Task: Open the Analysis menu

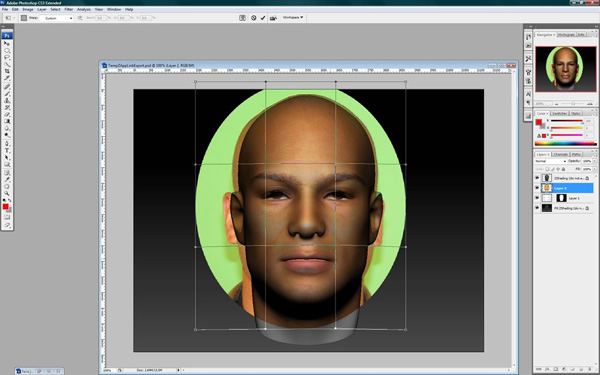Action: (84, 9)
